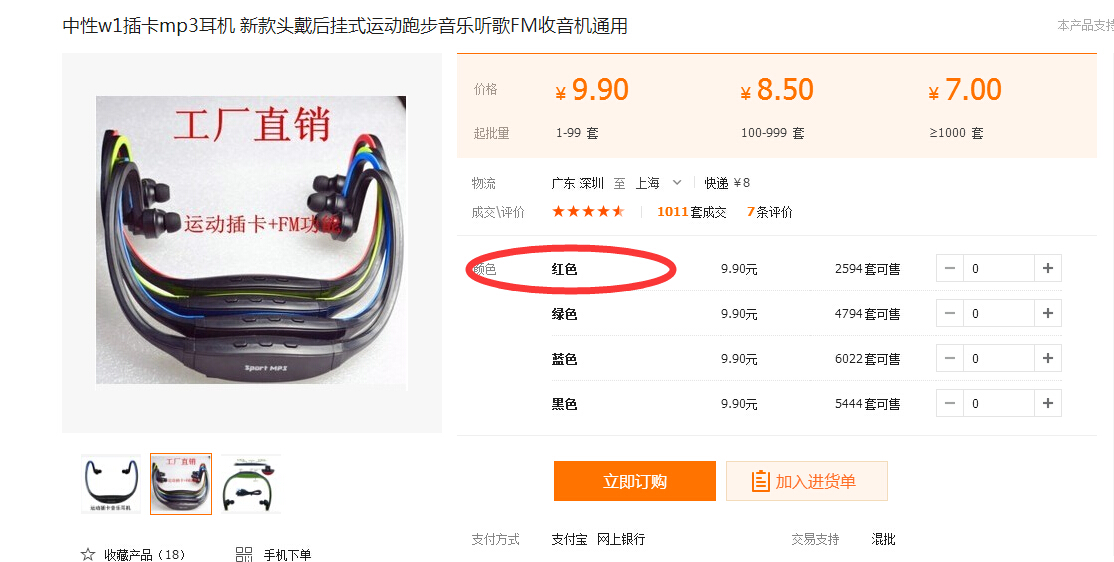
Task: Expand the 上海 destination dropdown arrow
Action: coord(677,183)
